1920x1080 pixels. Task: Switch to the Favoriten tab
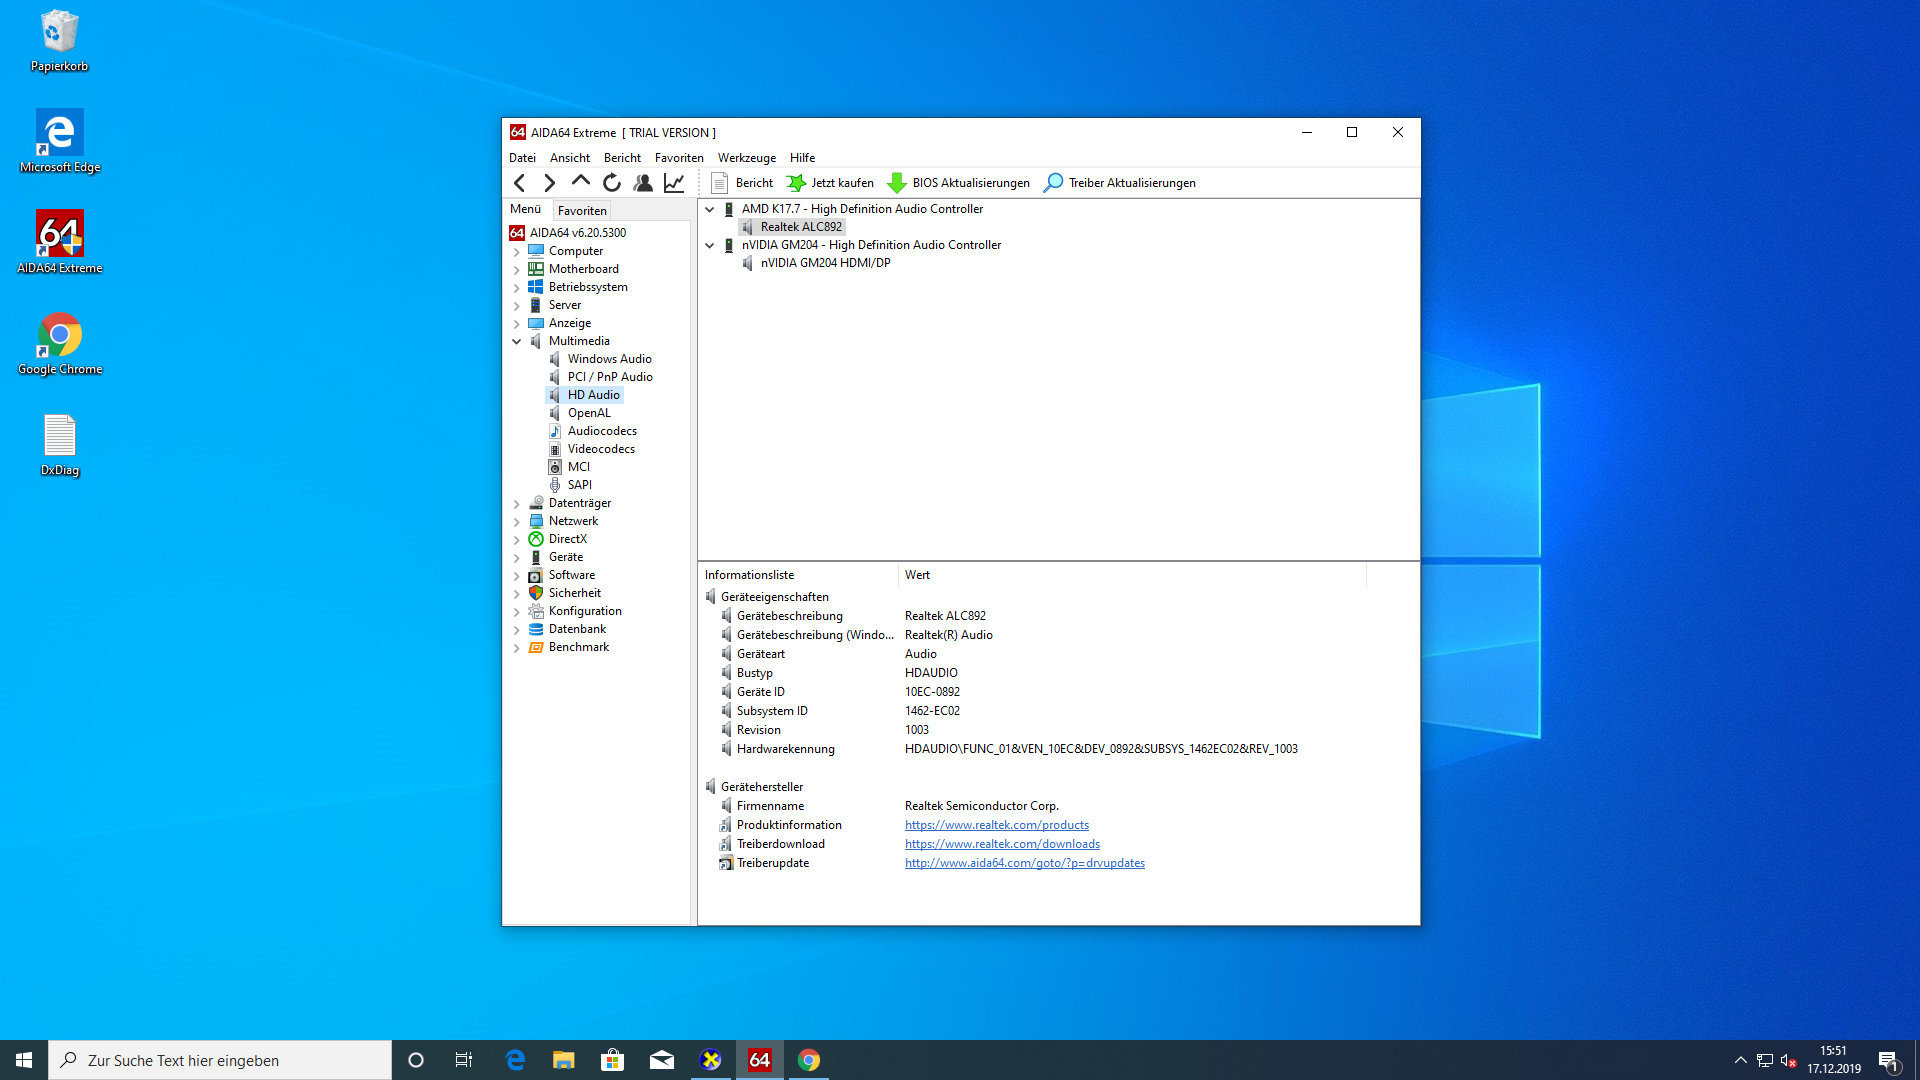click(x=582, y=210)
